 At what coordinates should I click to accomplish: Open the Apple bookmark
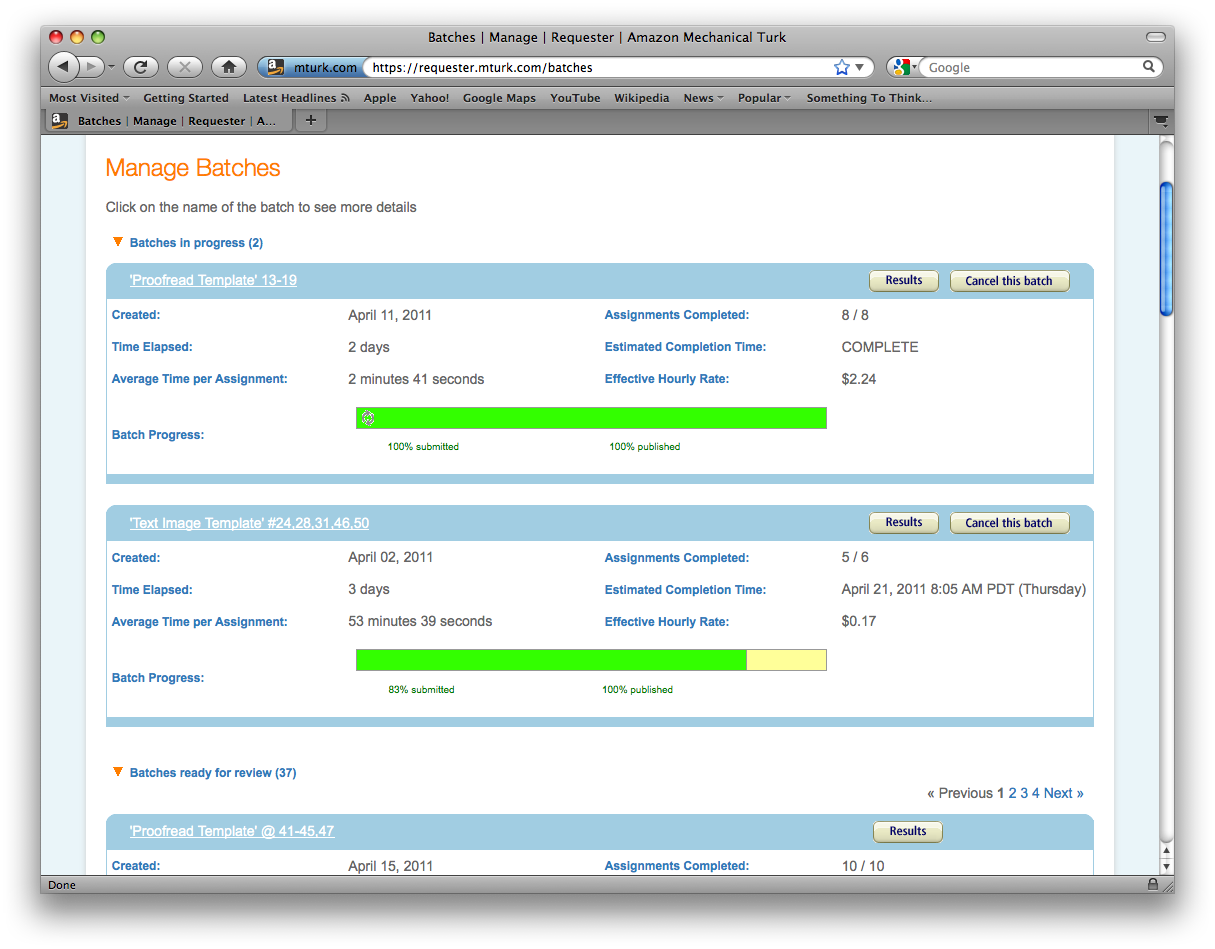[380, 98]
